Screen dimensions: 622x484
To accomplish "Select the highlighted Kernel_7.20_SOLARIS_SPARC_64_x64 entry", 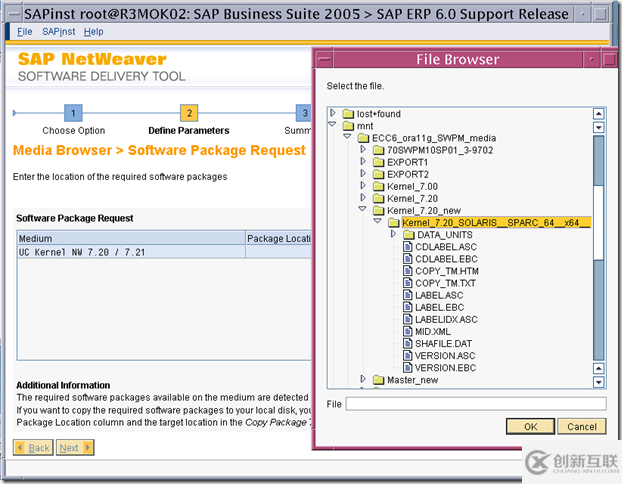I will (x=496, y=223).
